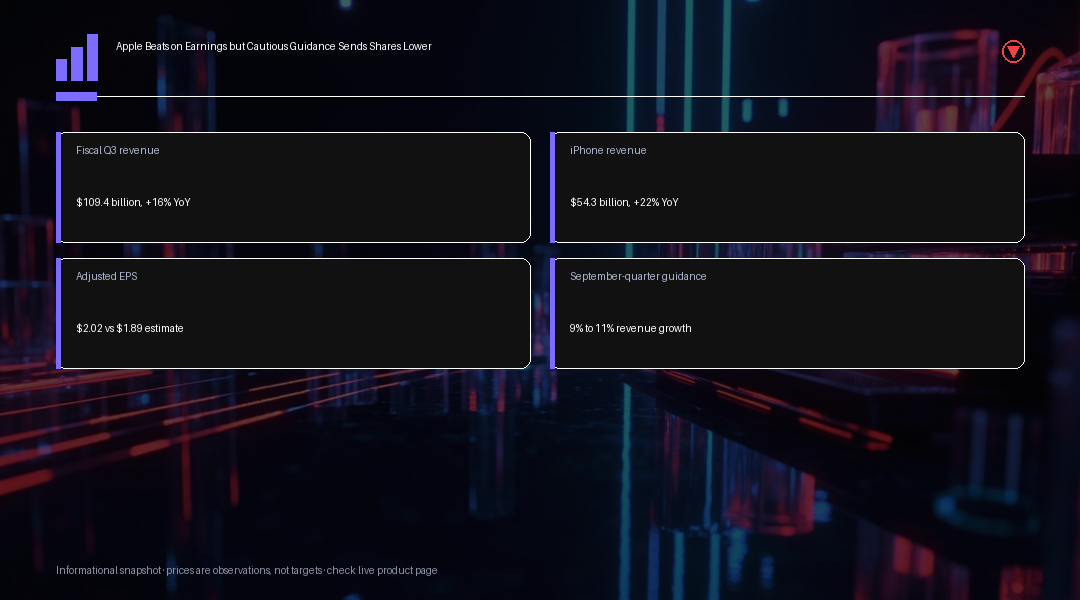1080x600 pixels.
Task: Click the '$54.3 billion, +22% YoY' value
Action: point(624,203)
